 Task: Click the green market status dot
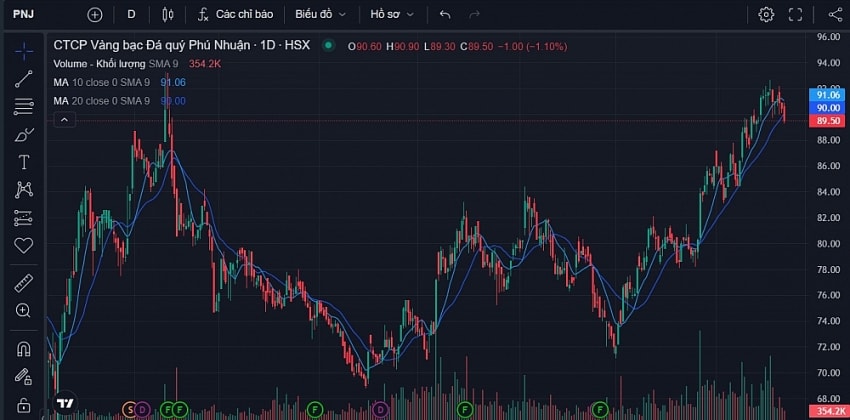329,46
